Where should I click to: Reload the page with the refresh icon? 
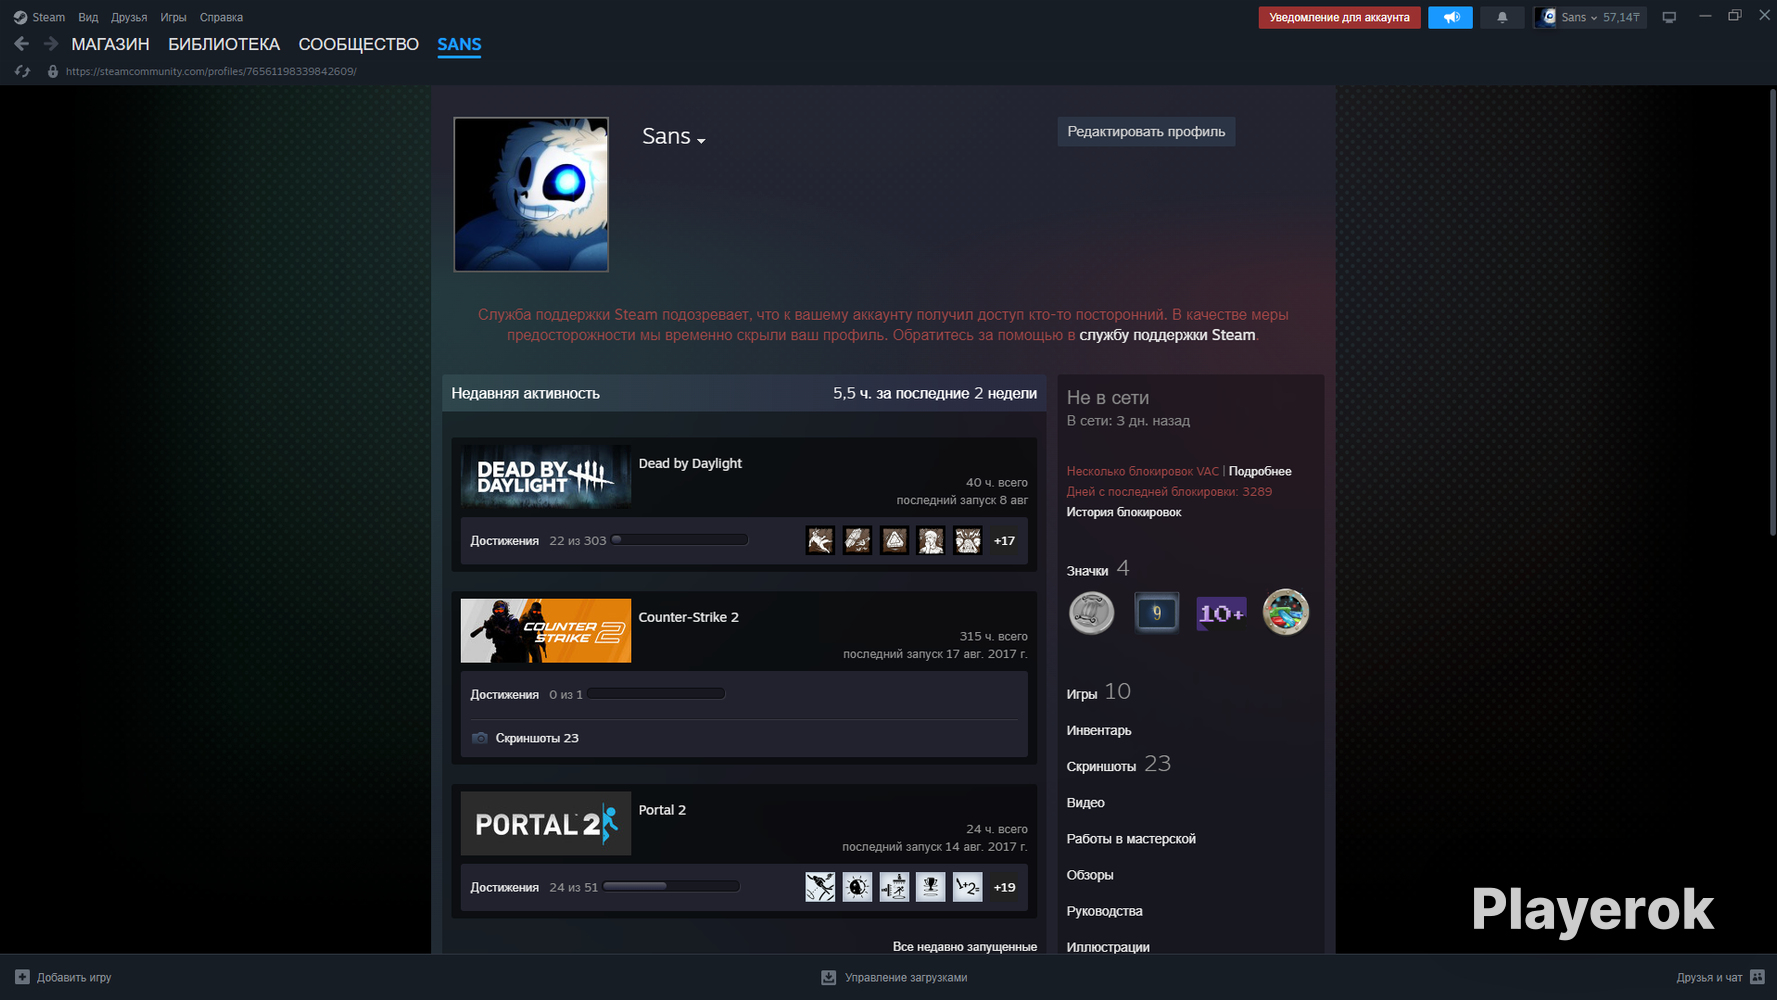22,72
